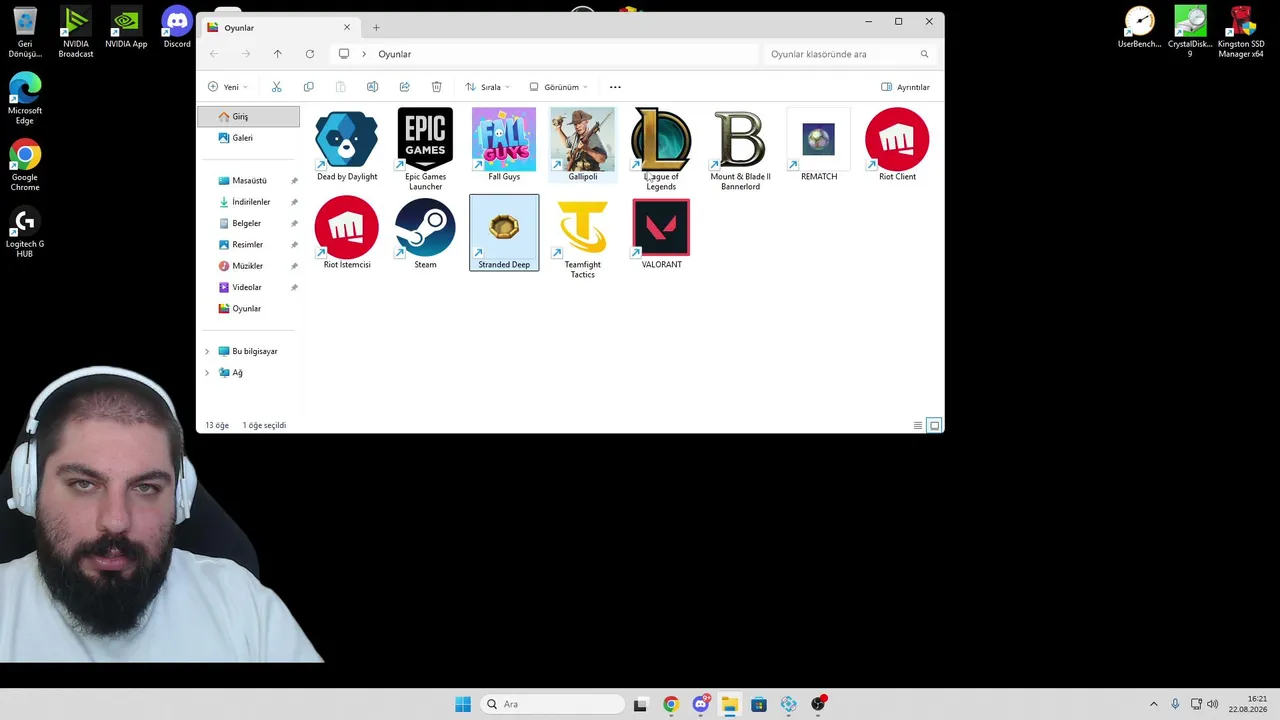Open Oyunlar in the navigation pane

click(x=248, y=309)
